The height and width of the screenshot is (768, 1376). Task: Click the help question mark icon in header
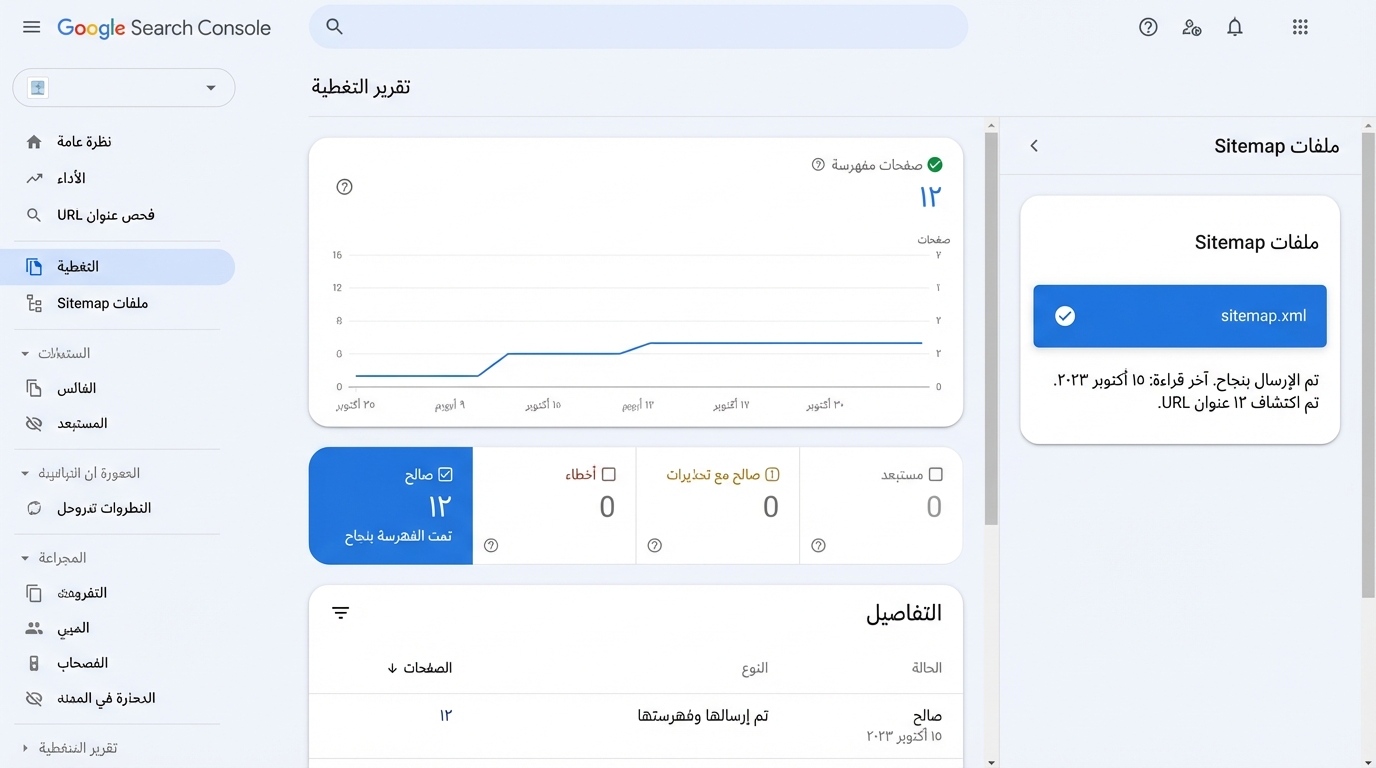point(1148,27)
